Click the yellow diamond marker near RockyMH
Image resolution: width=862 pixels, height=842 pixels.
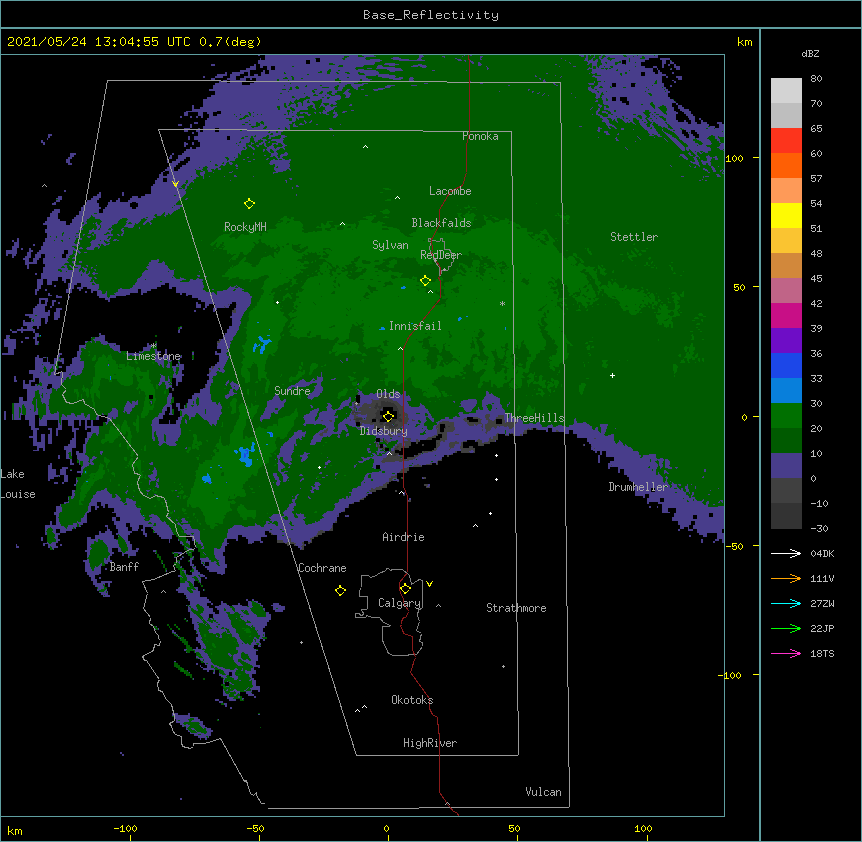point(249,204)
